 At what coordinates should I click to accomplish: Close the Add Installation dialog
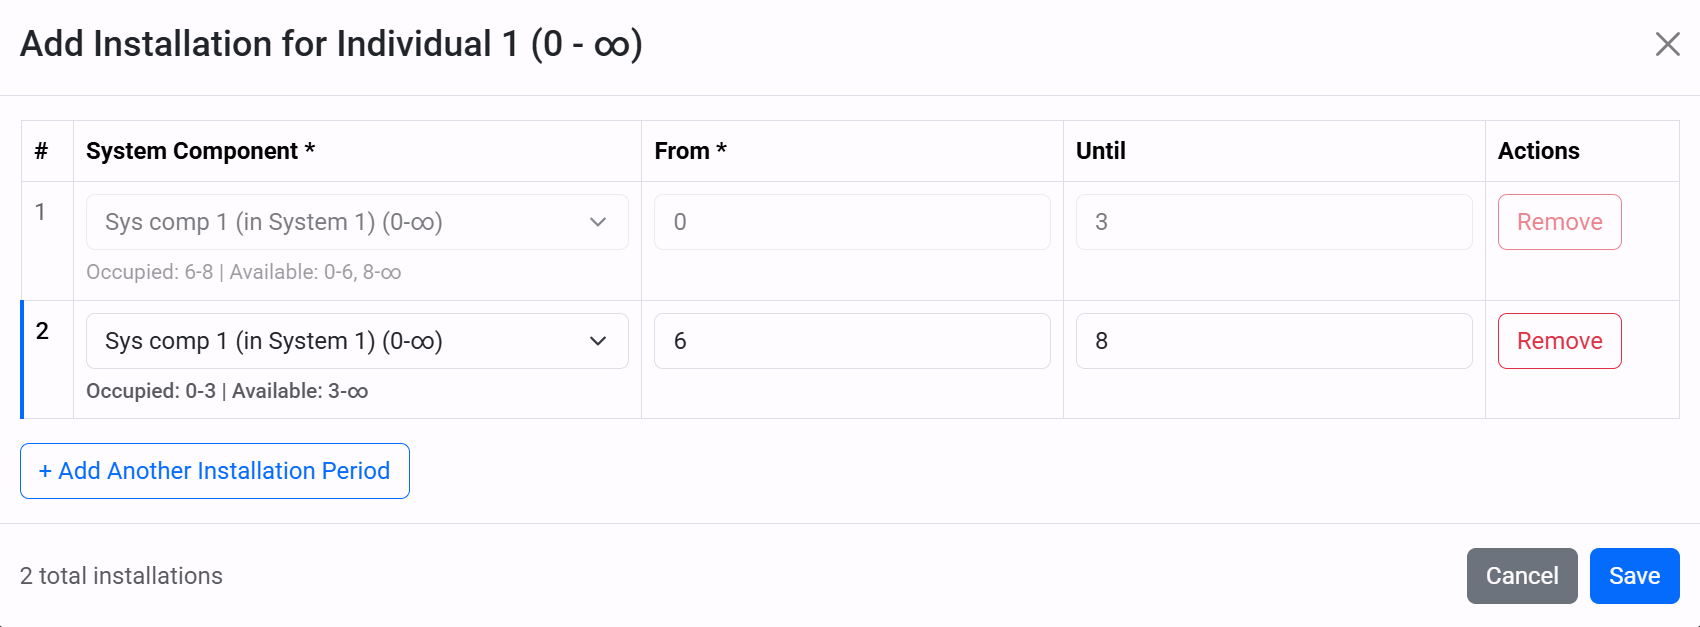pos(1668,44)
